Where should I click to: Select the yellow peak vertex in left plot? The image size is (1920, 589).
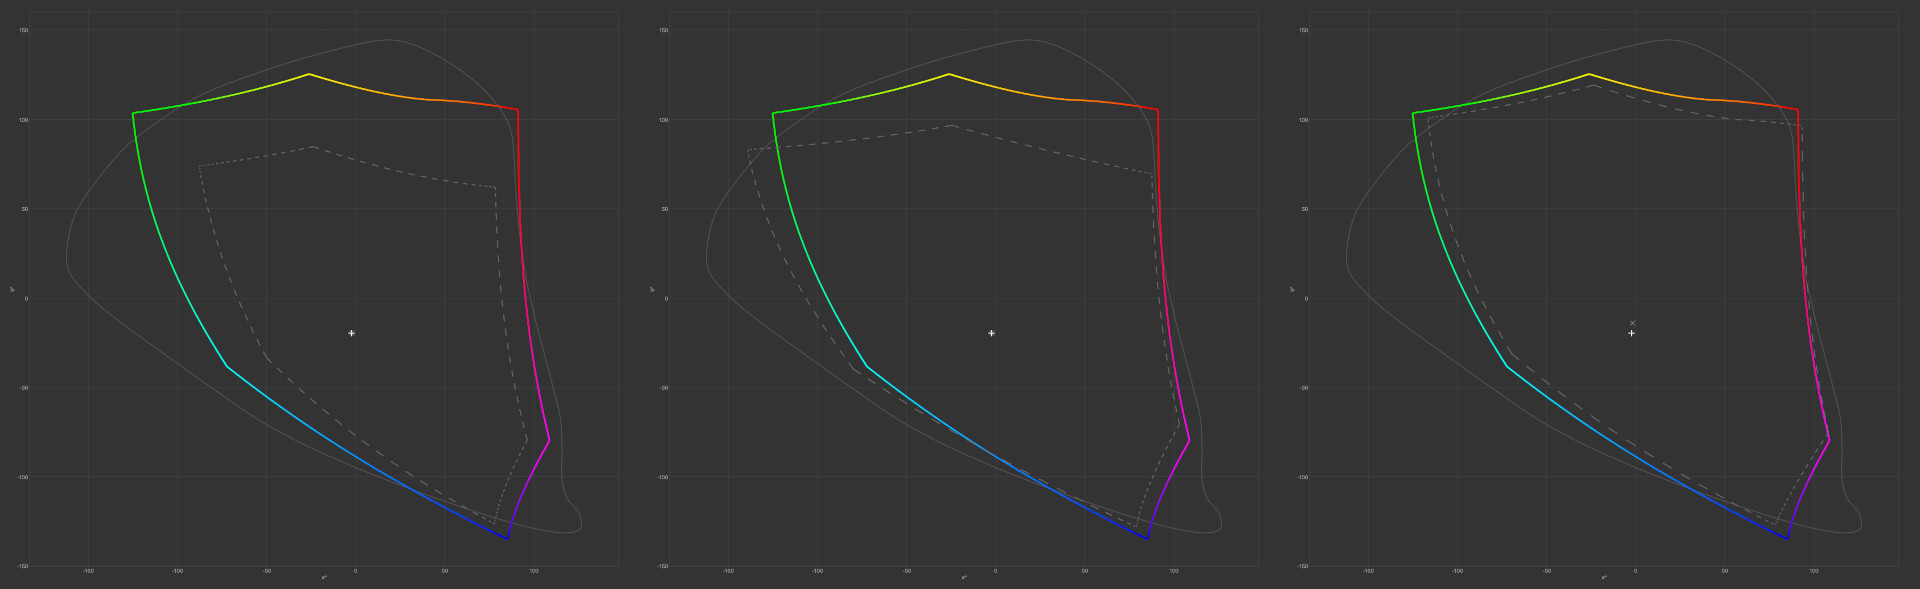click(309, 74)
